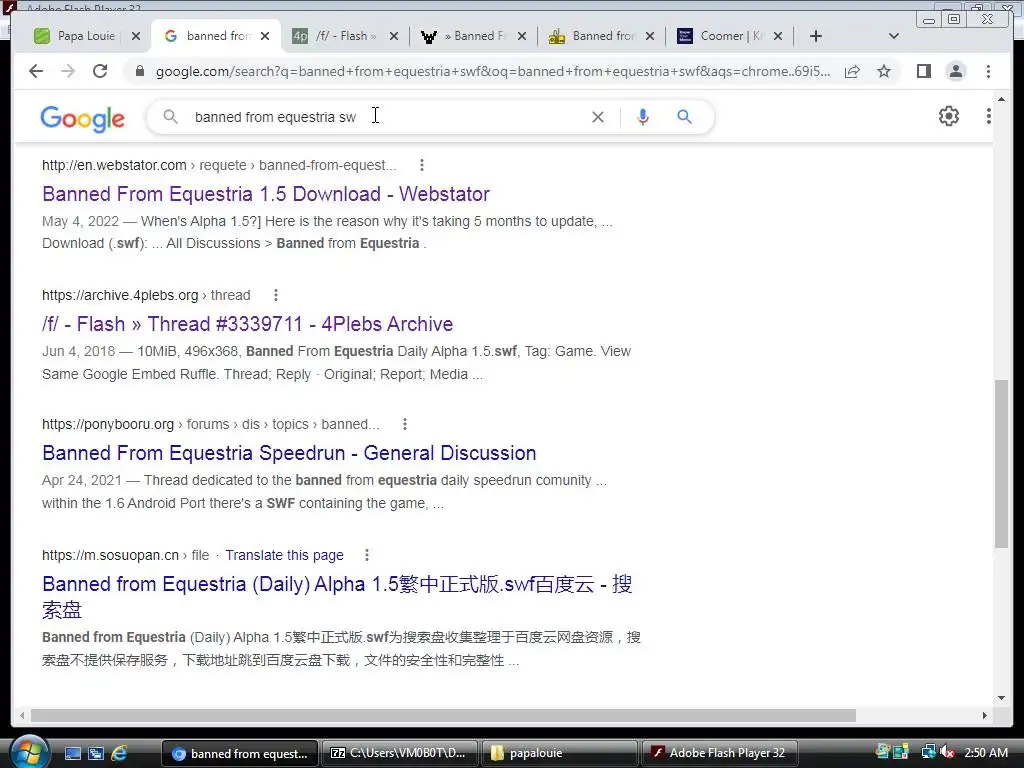Expand the tab search dropdown
The image size is (1024, 768).
click(894, 36)
